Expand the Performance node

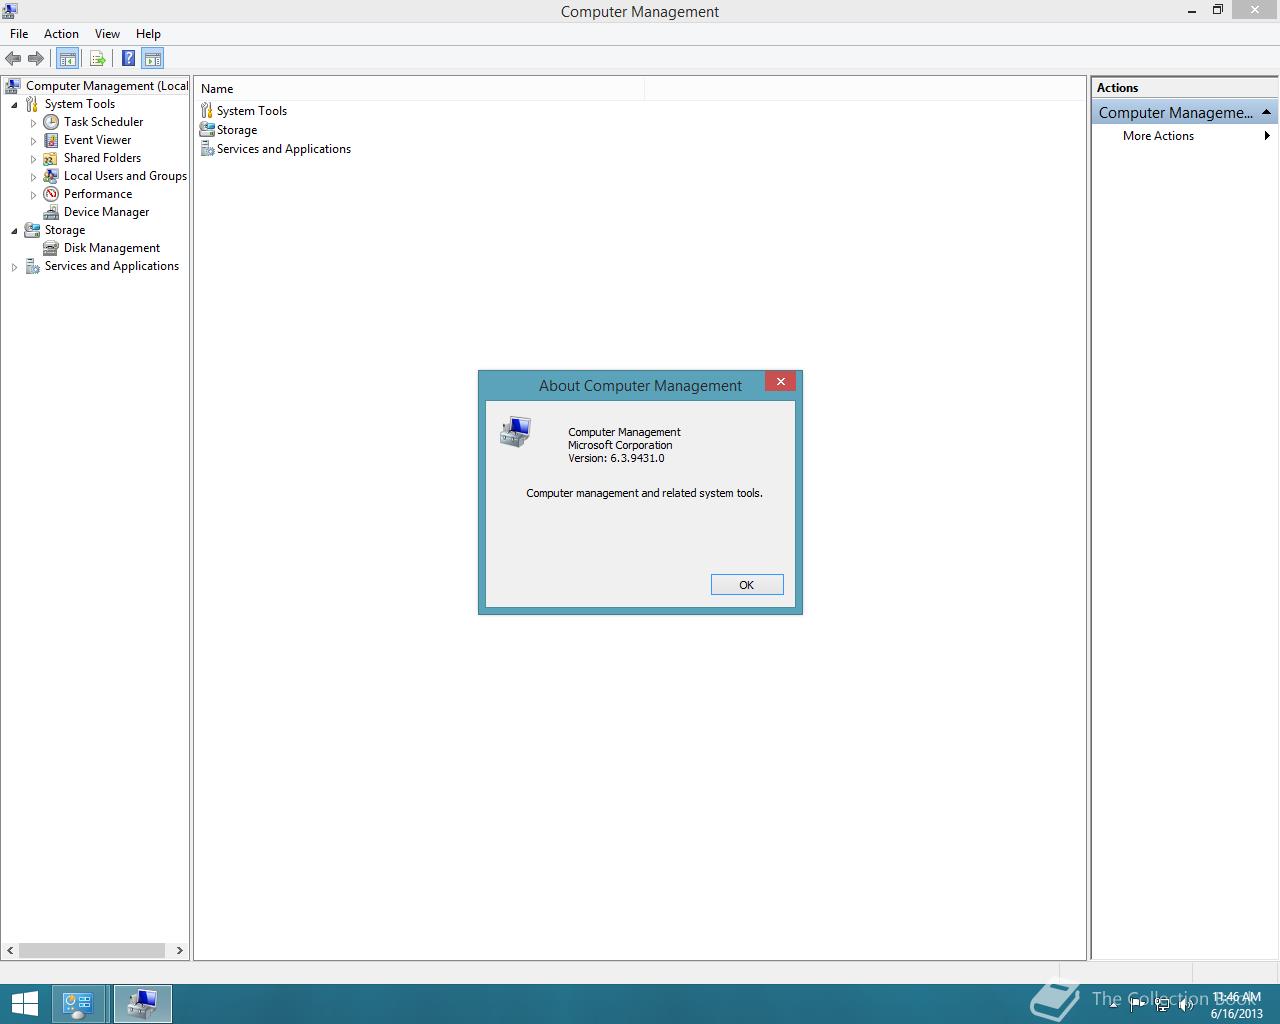33,195
